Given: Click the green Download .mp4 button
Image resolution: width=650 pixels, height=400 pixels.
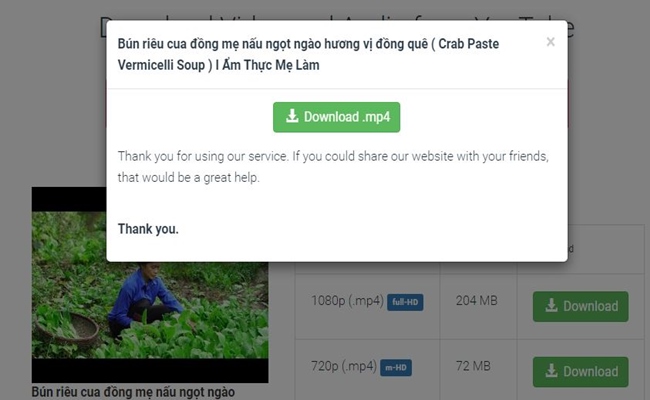Looking at the screenshot, I should pos(336,117).
